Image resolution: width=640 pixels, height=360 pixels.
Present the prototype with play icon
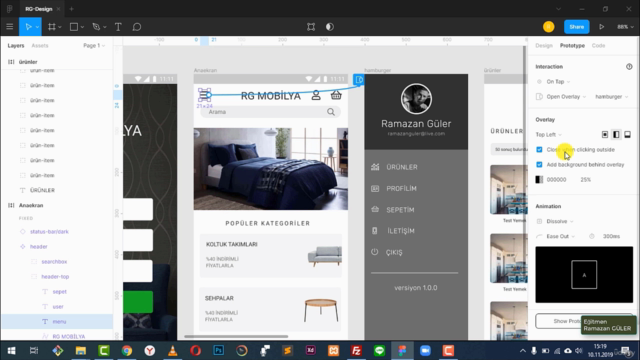(x=602, y=27)
